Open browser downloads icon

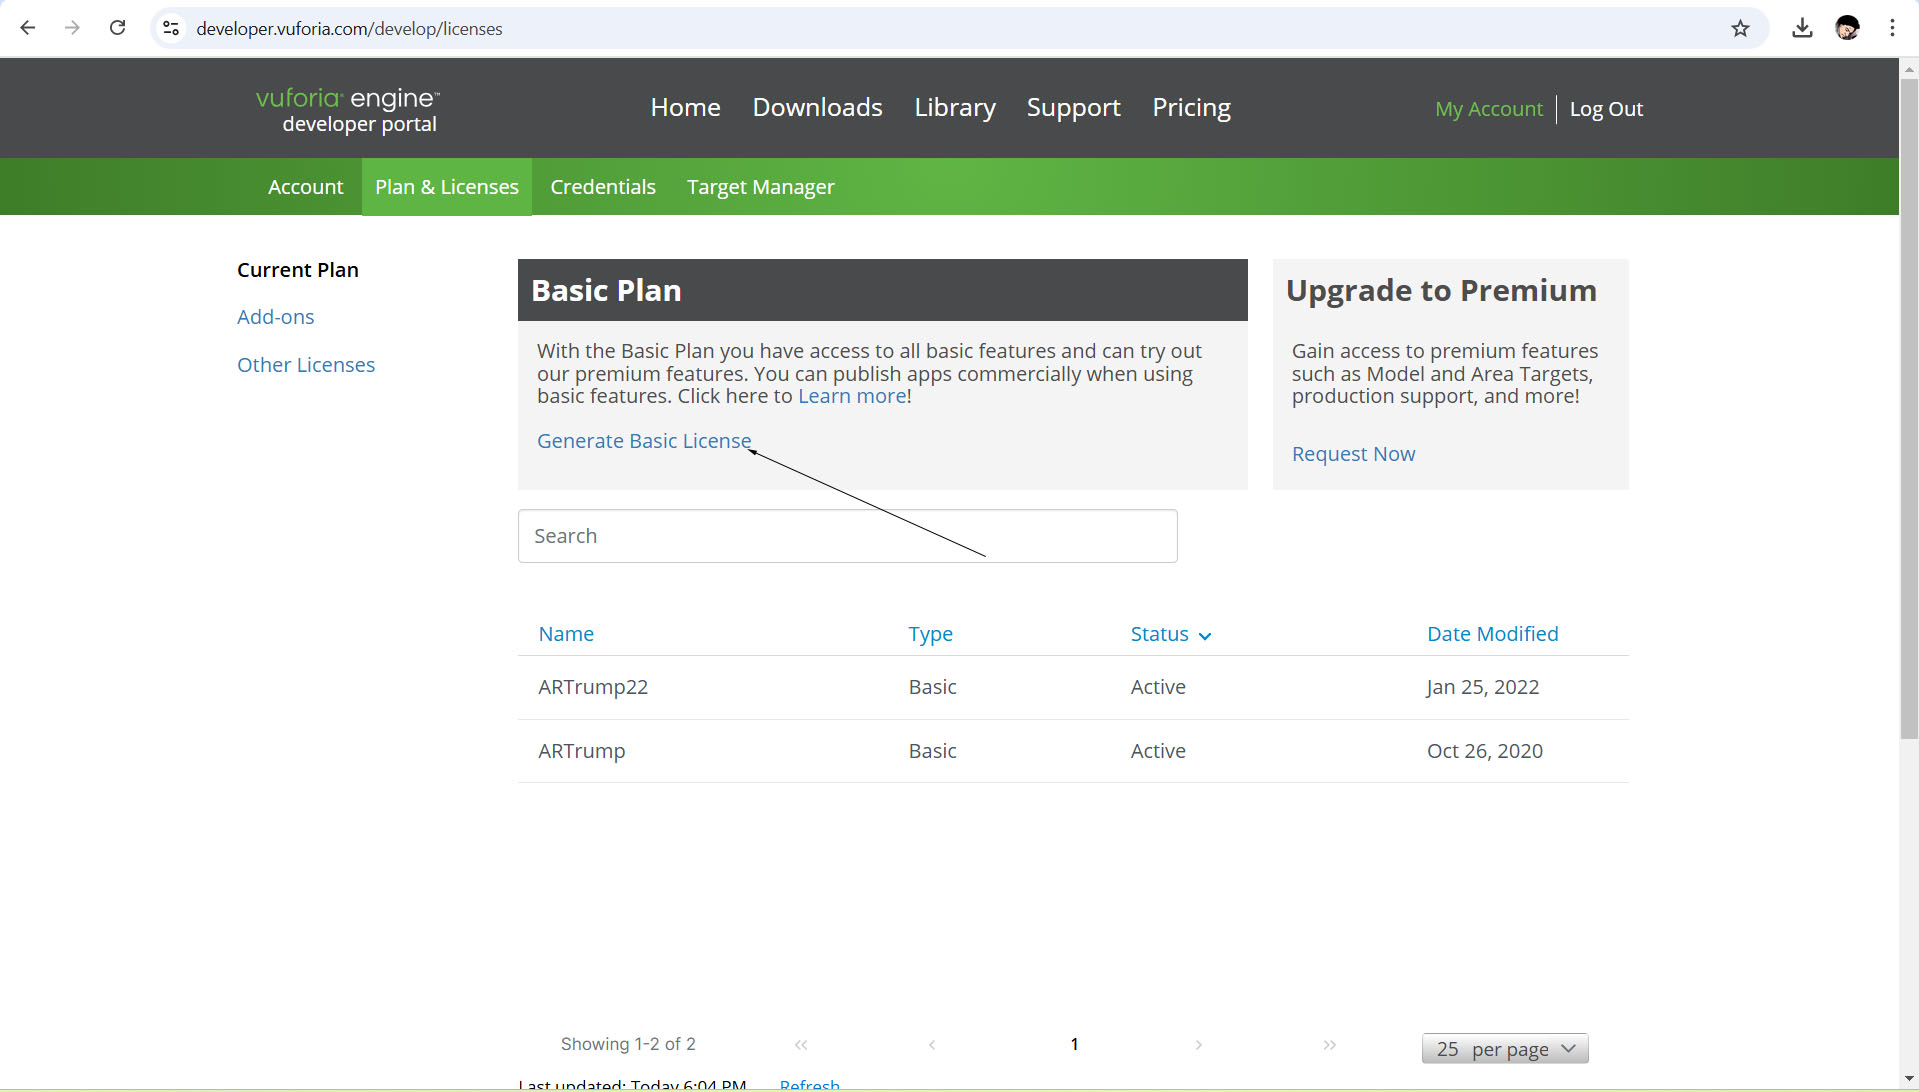point(1802,28)
